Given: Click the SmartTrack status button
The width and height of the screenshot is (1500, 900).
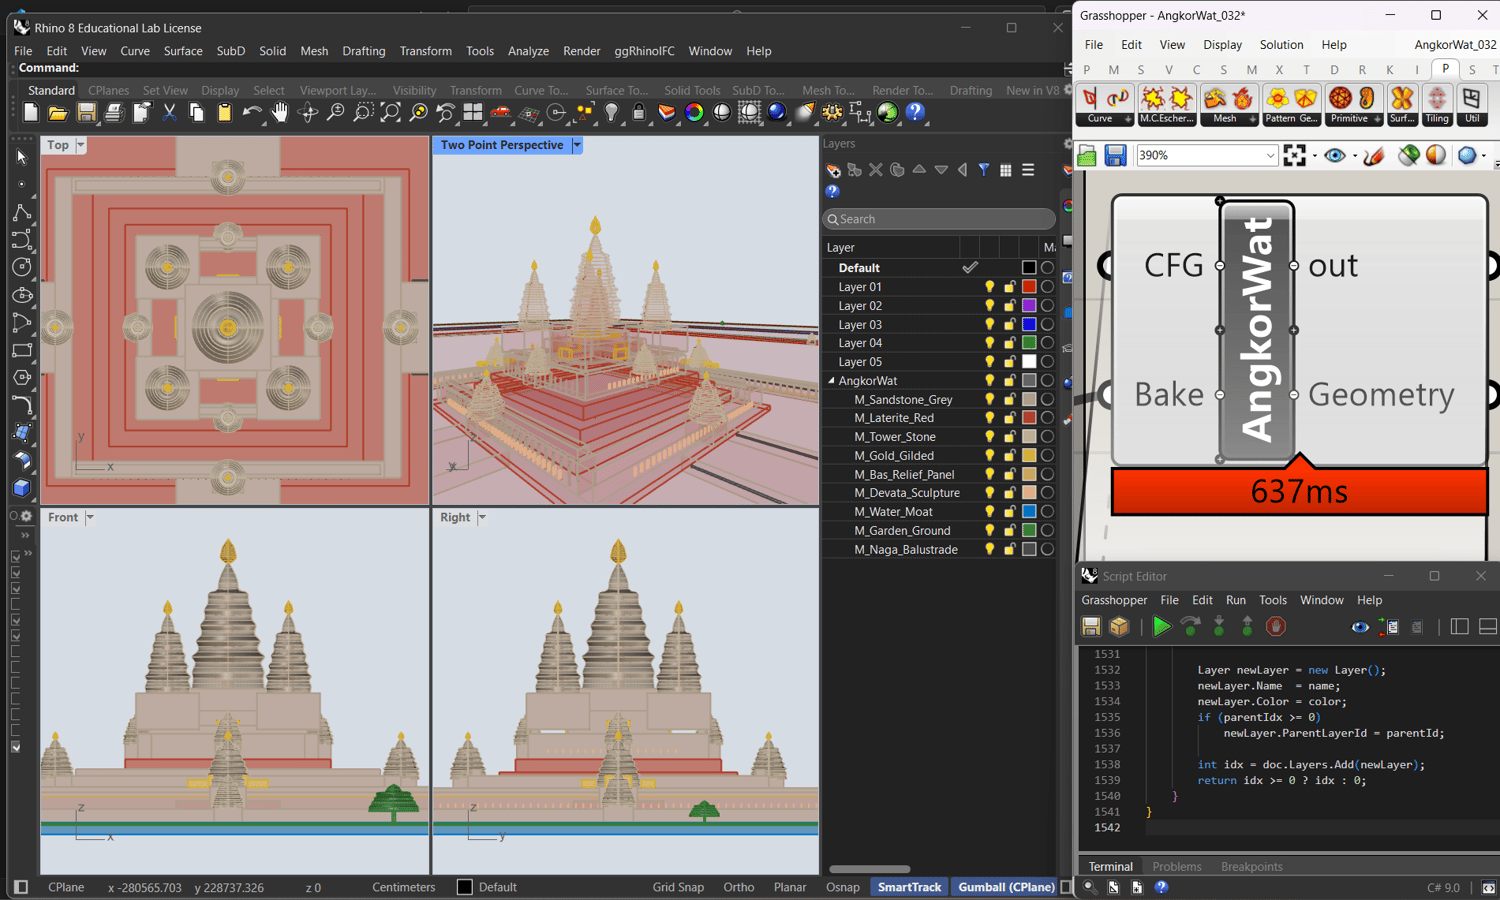Looking at the screenshot, I should [x=909, y=887].
